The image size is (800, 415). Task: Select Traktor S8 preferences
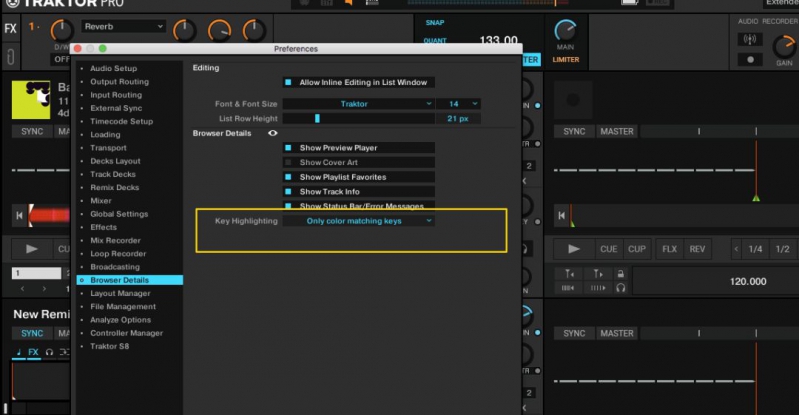[x=110, y=347]
